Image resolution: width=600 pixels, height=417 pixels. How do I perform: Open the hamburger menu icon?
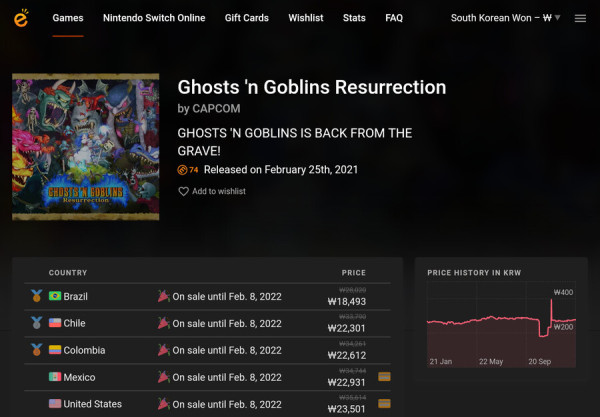[580, 18]
